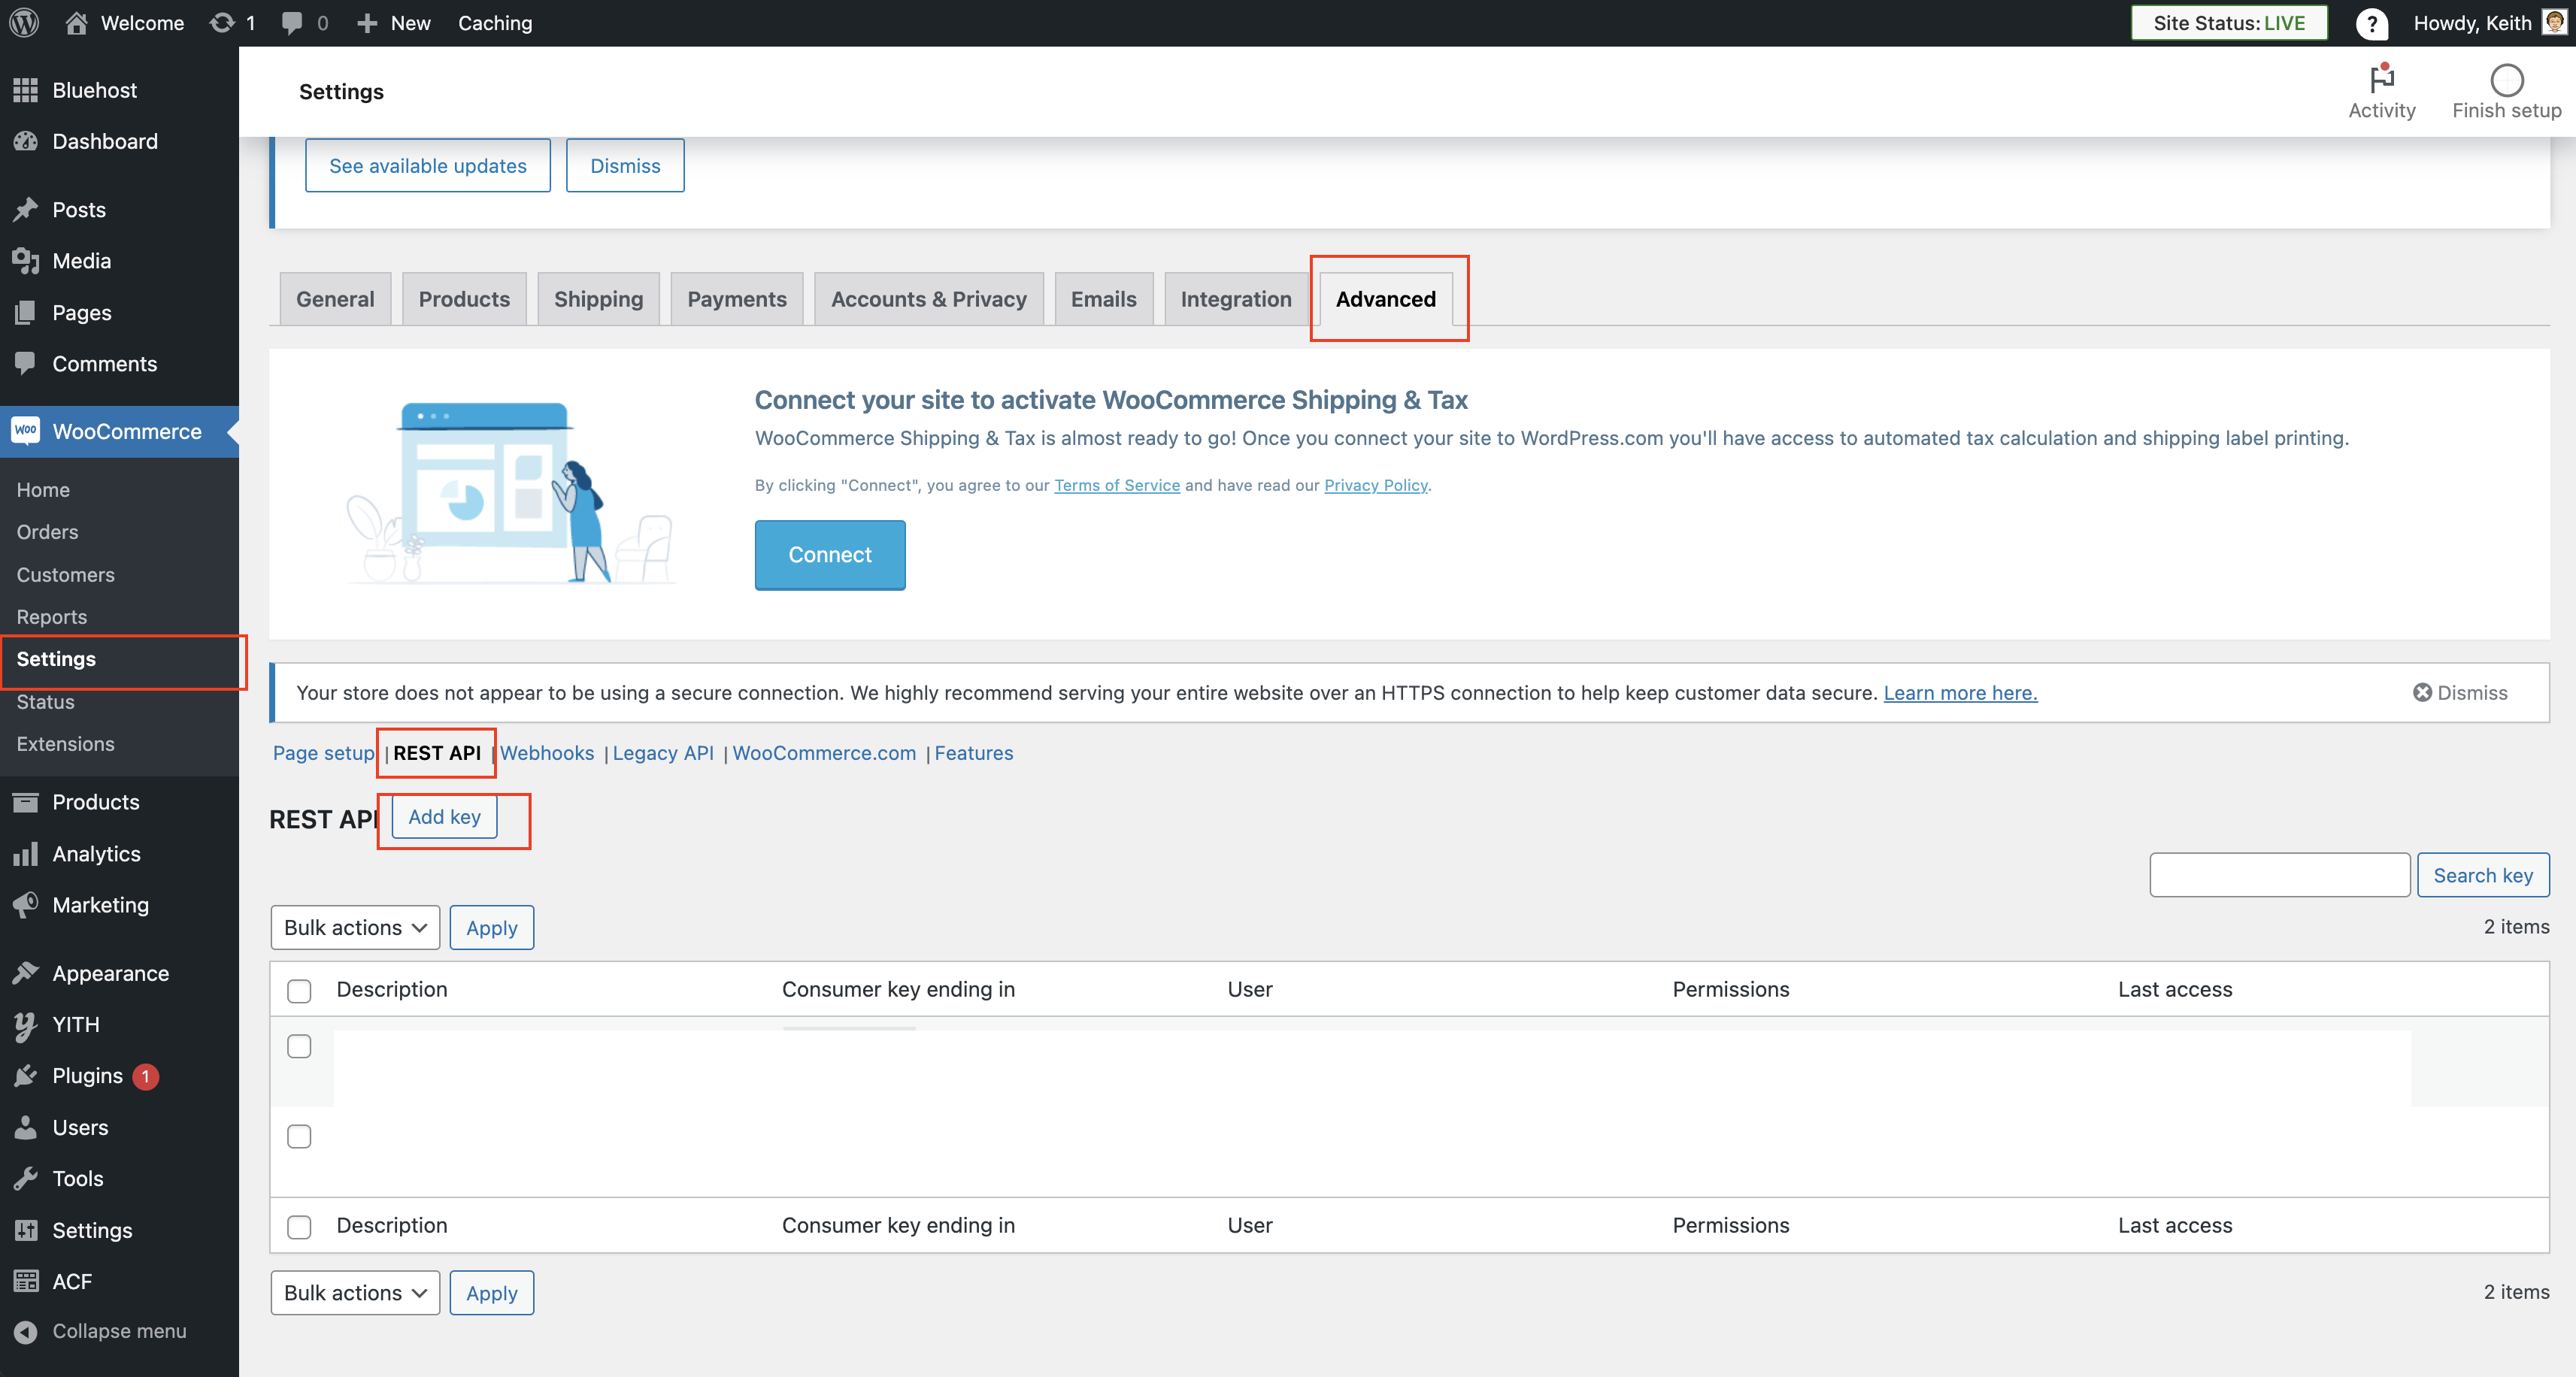Click the top Apply button
This screenshot has height=1377, width=2576.
tap(491, 927)
